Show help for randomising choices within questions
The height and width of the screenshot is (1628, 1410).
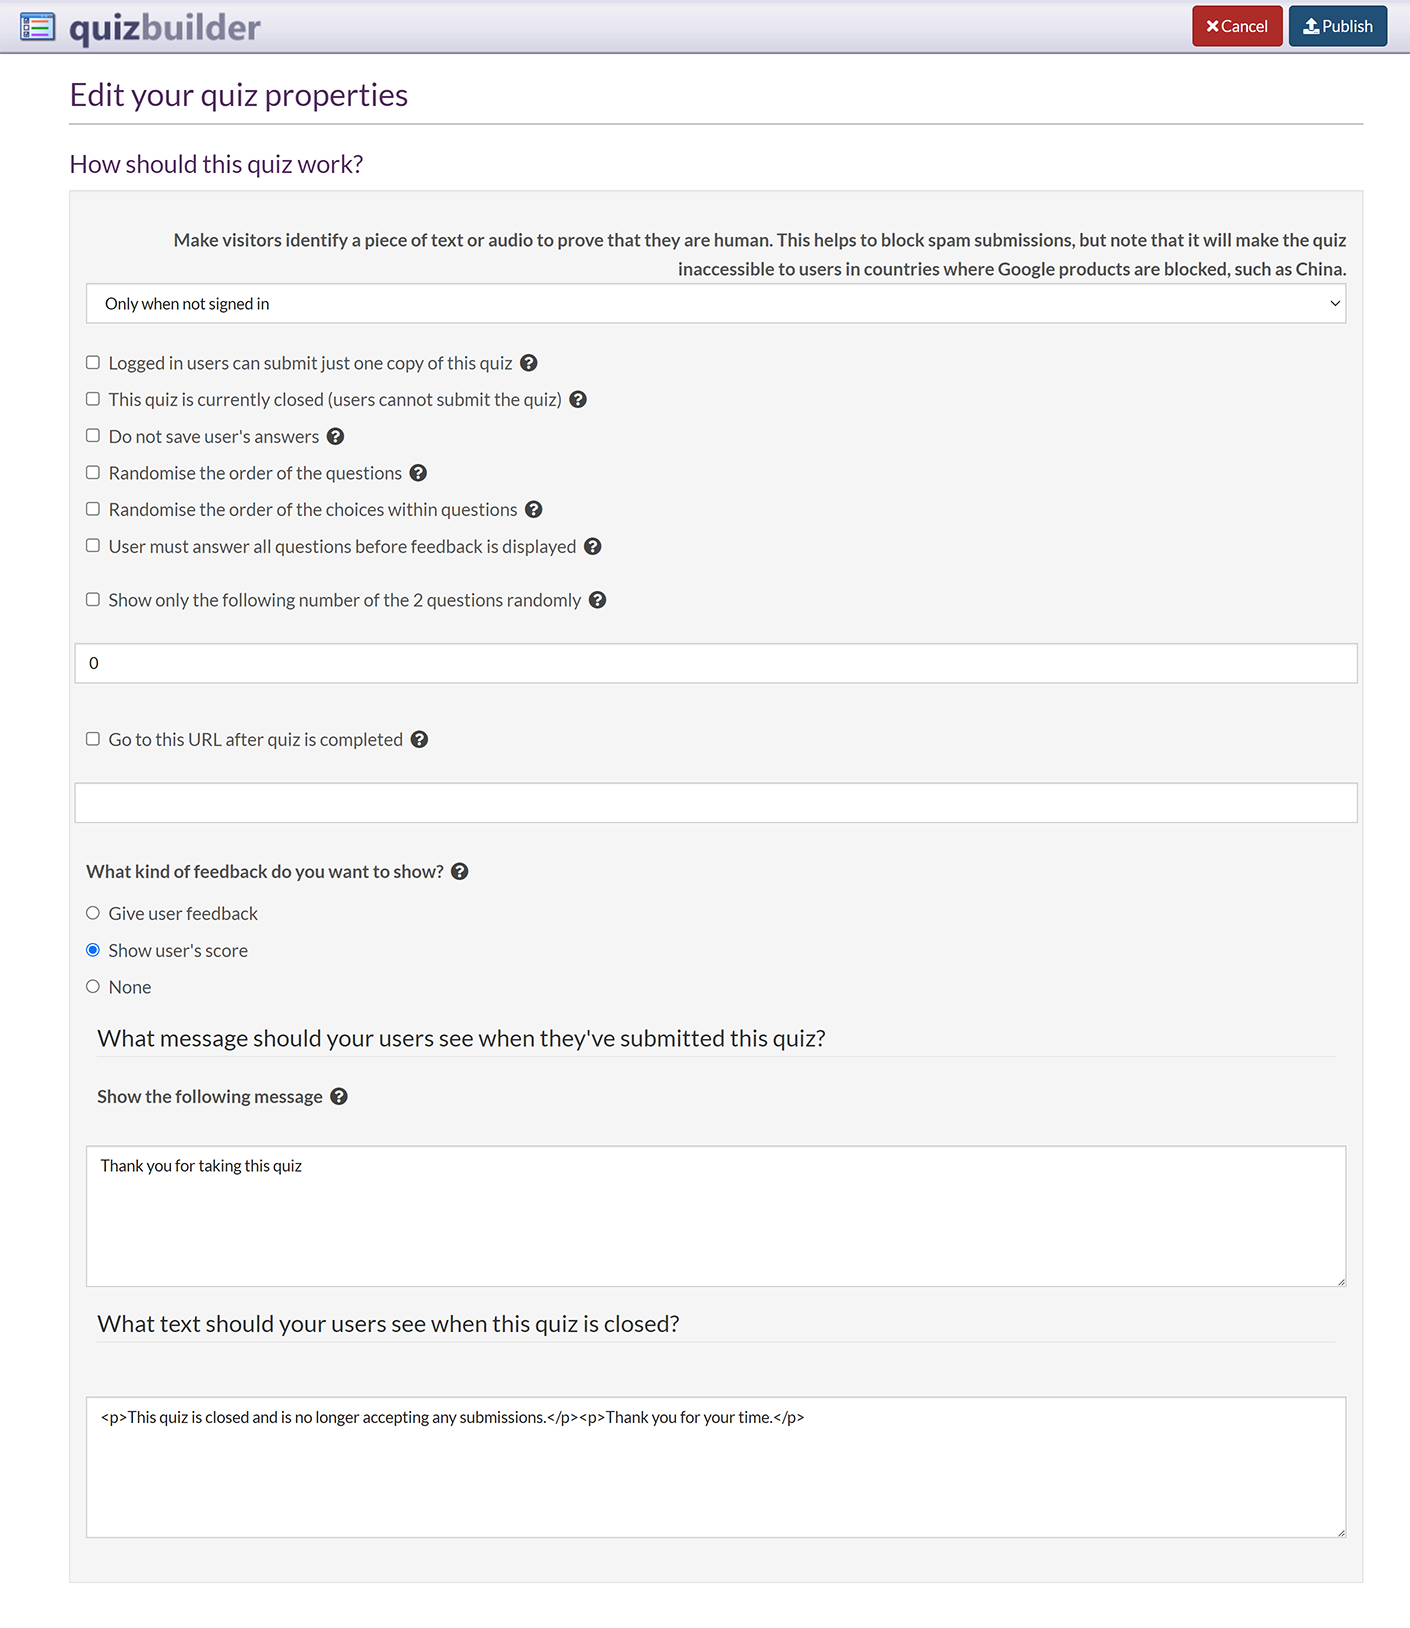tap(534, 510)
